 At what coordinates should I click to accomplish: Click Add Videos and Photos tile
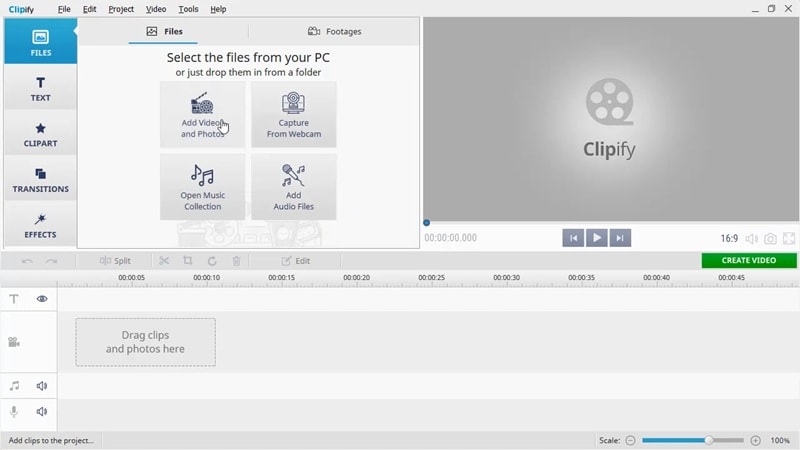[x=203, y=114]
